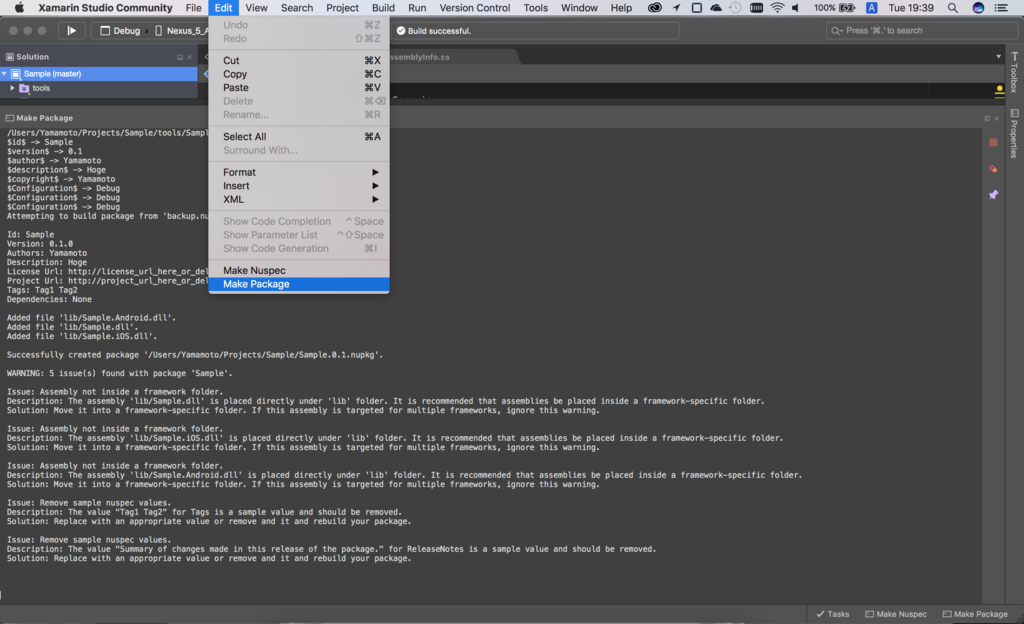This screenshot has width=1024, height=624.
Task: Click the location arrow icon in menu bar
Action: point(676,8)
